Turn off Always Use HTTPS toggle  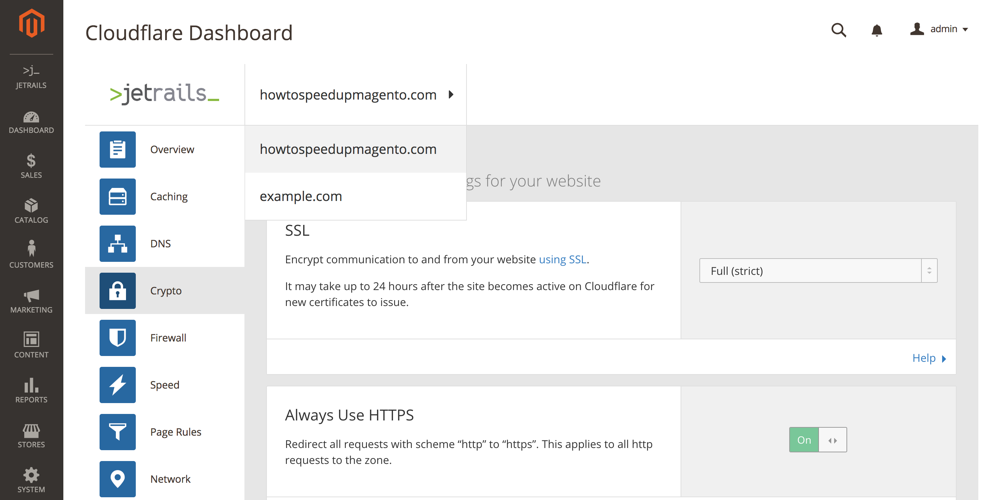tap(818, 440)
